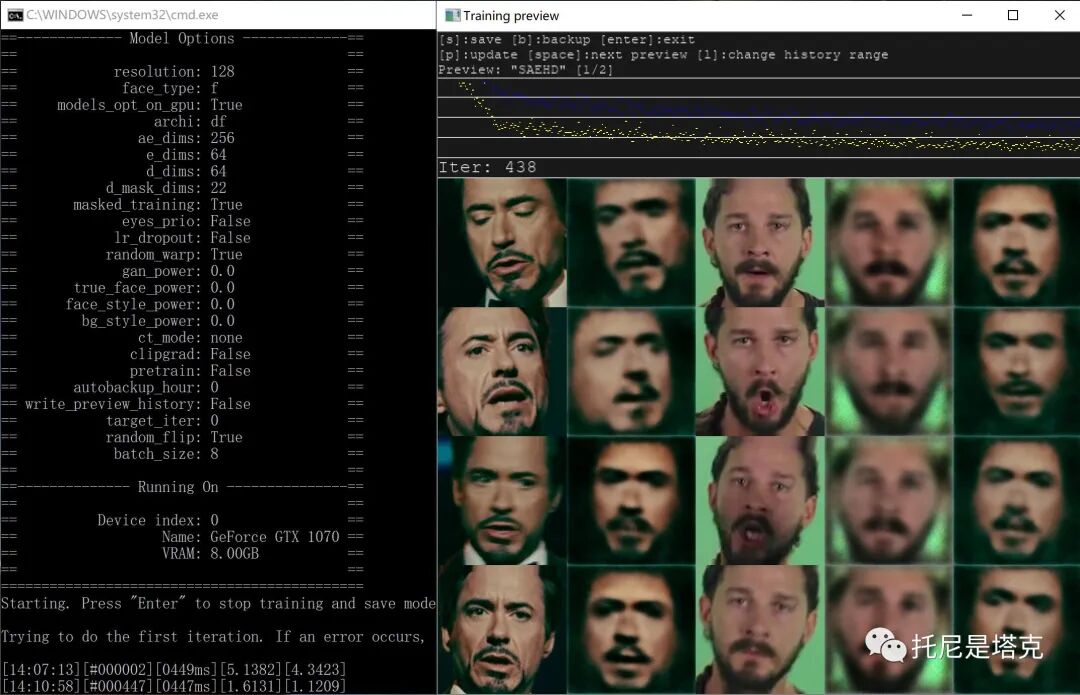Click the 'Trying to do the first iteration' line
Screen dimensions: 1080x695
point(214,636)
